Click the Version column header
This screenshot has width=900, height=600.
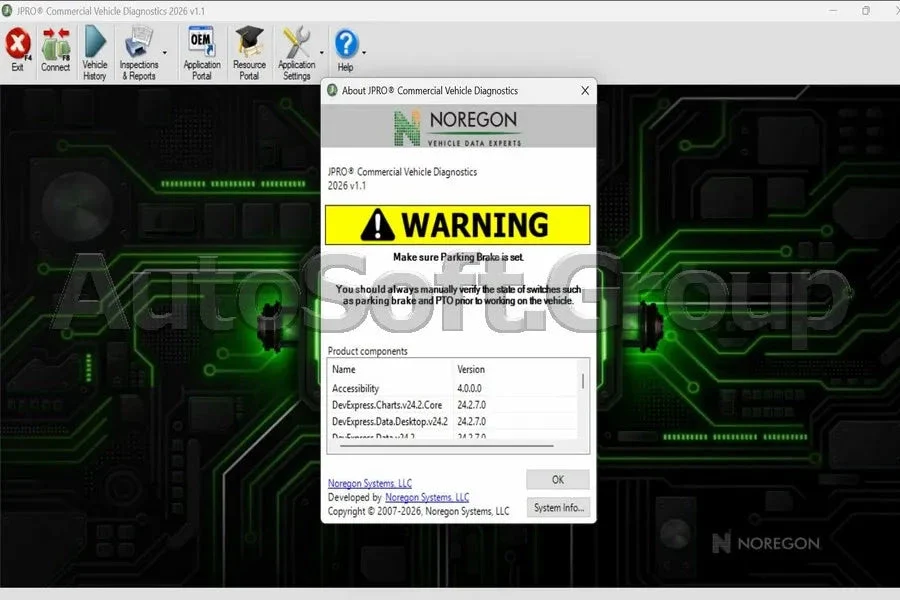pyautogui.click(x=515, y=369)
